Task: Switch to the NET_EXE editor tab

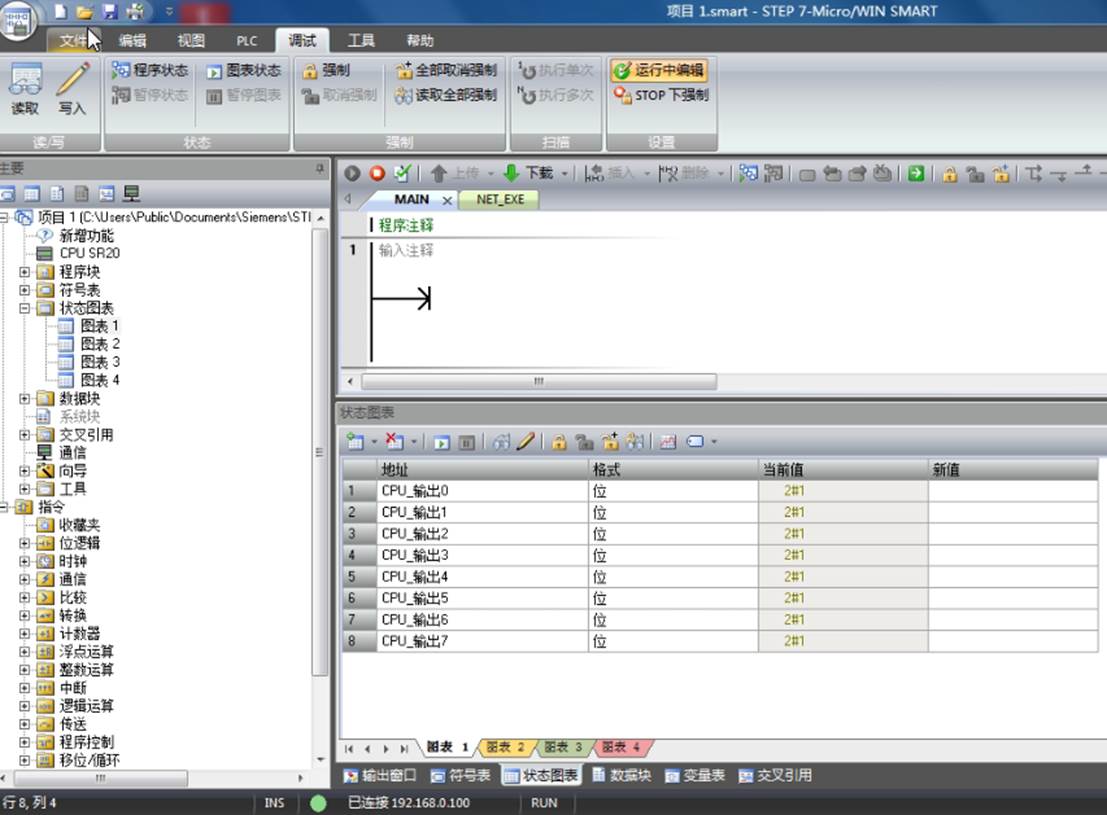Action: [500, 200]
